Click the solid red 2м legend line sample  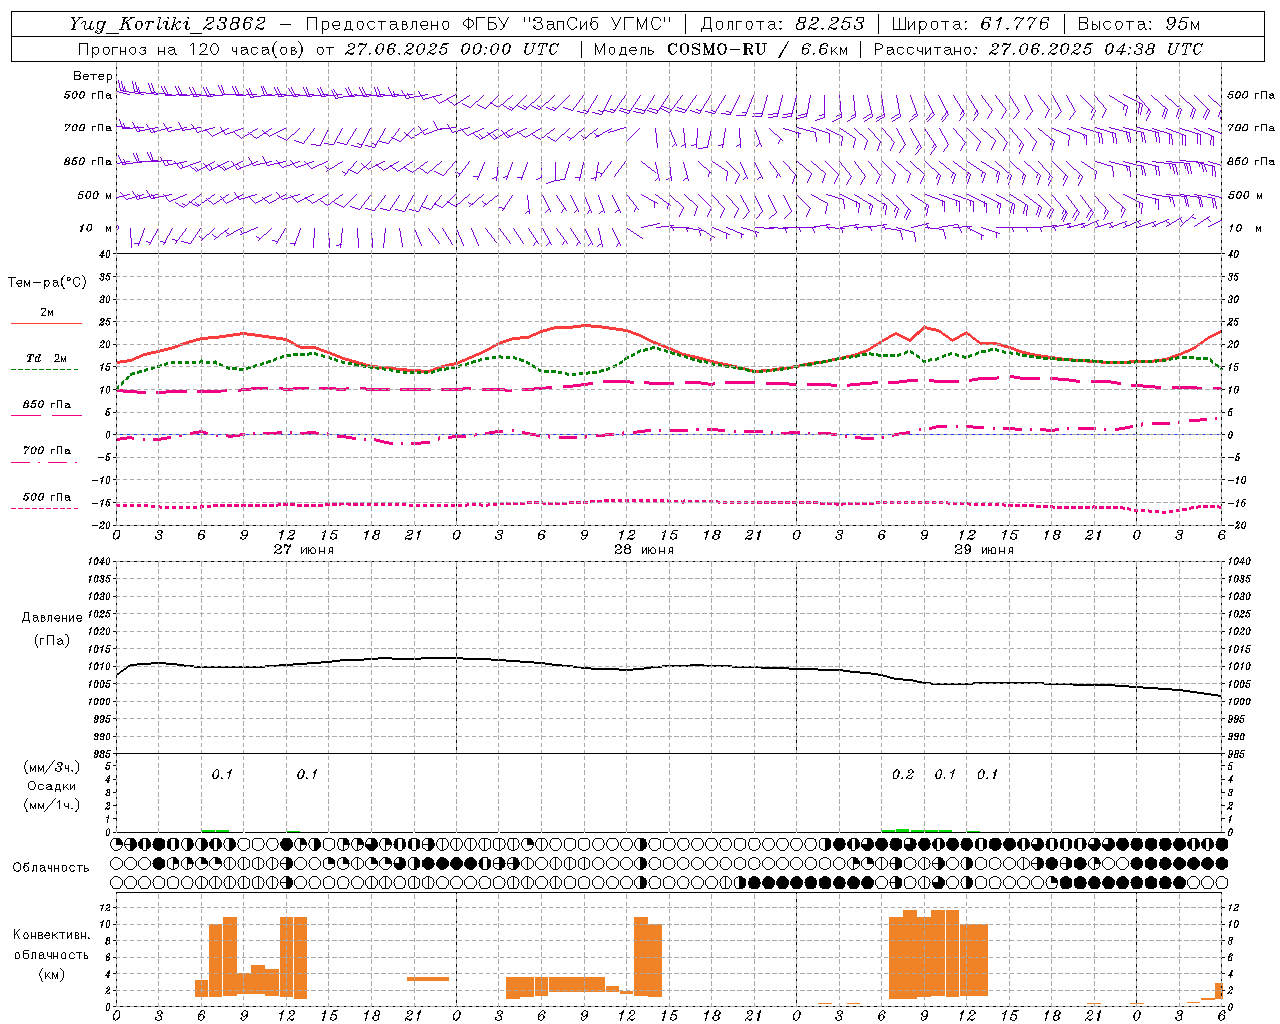pyautogui.click(x=46, y=324)
